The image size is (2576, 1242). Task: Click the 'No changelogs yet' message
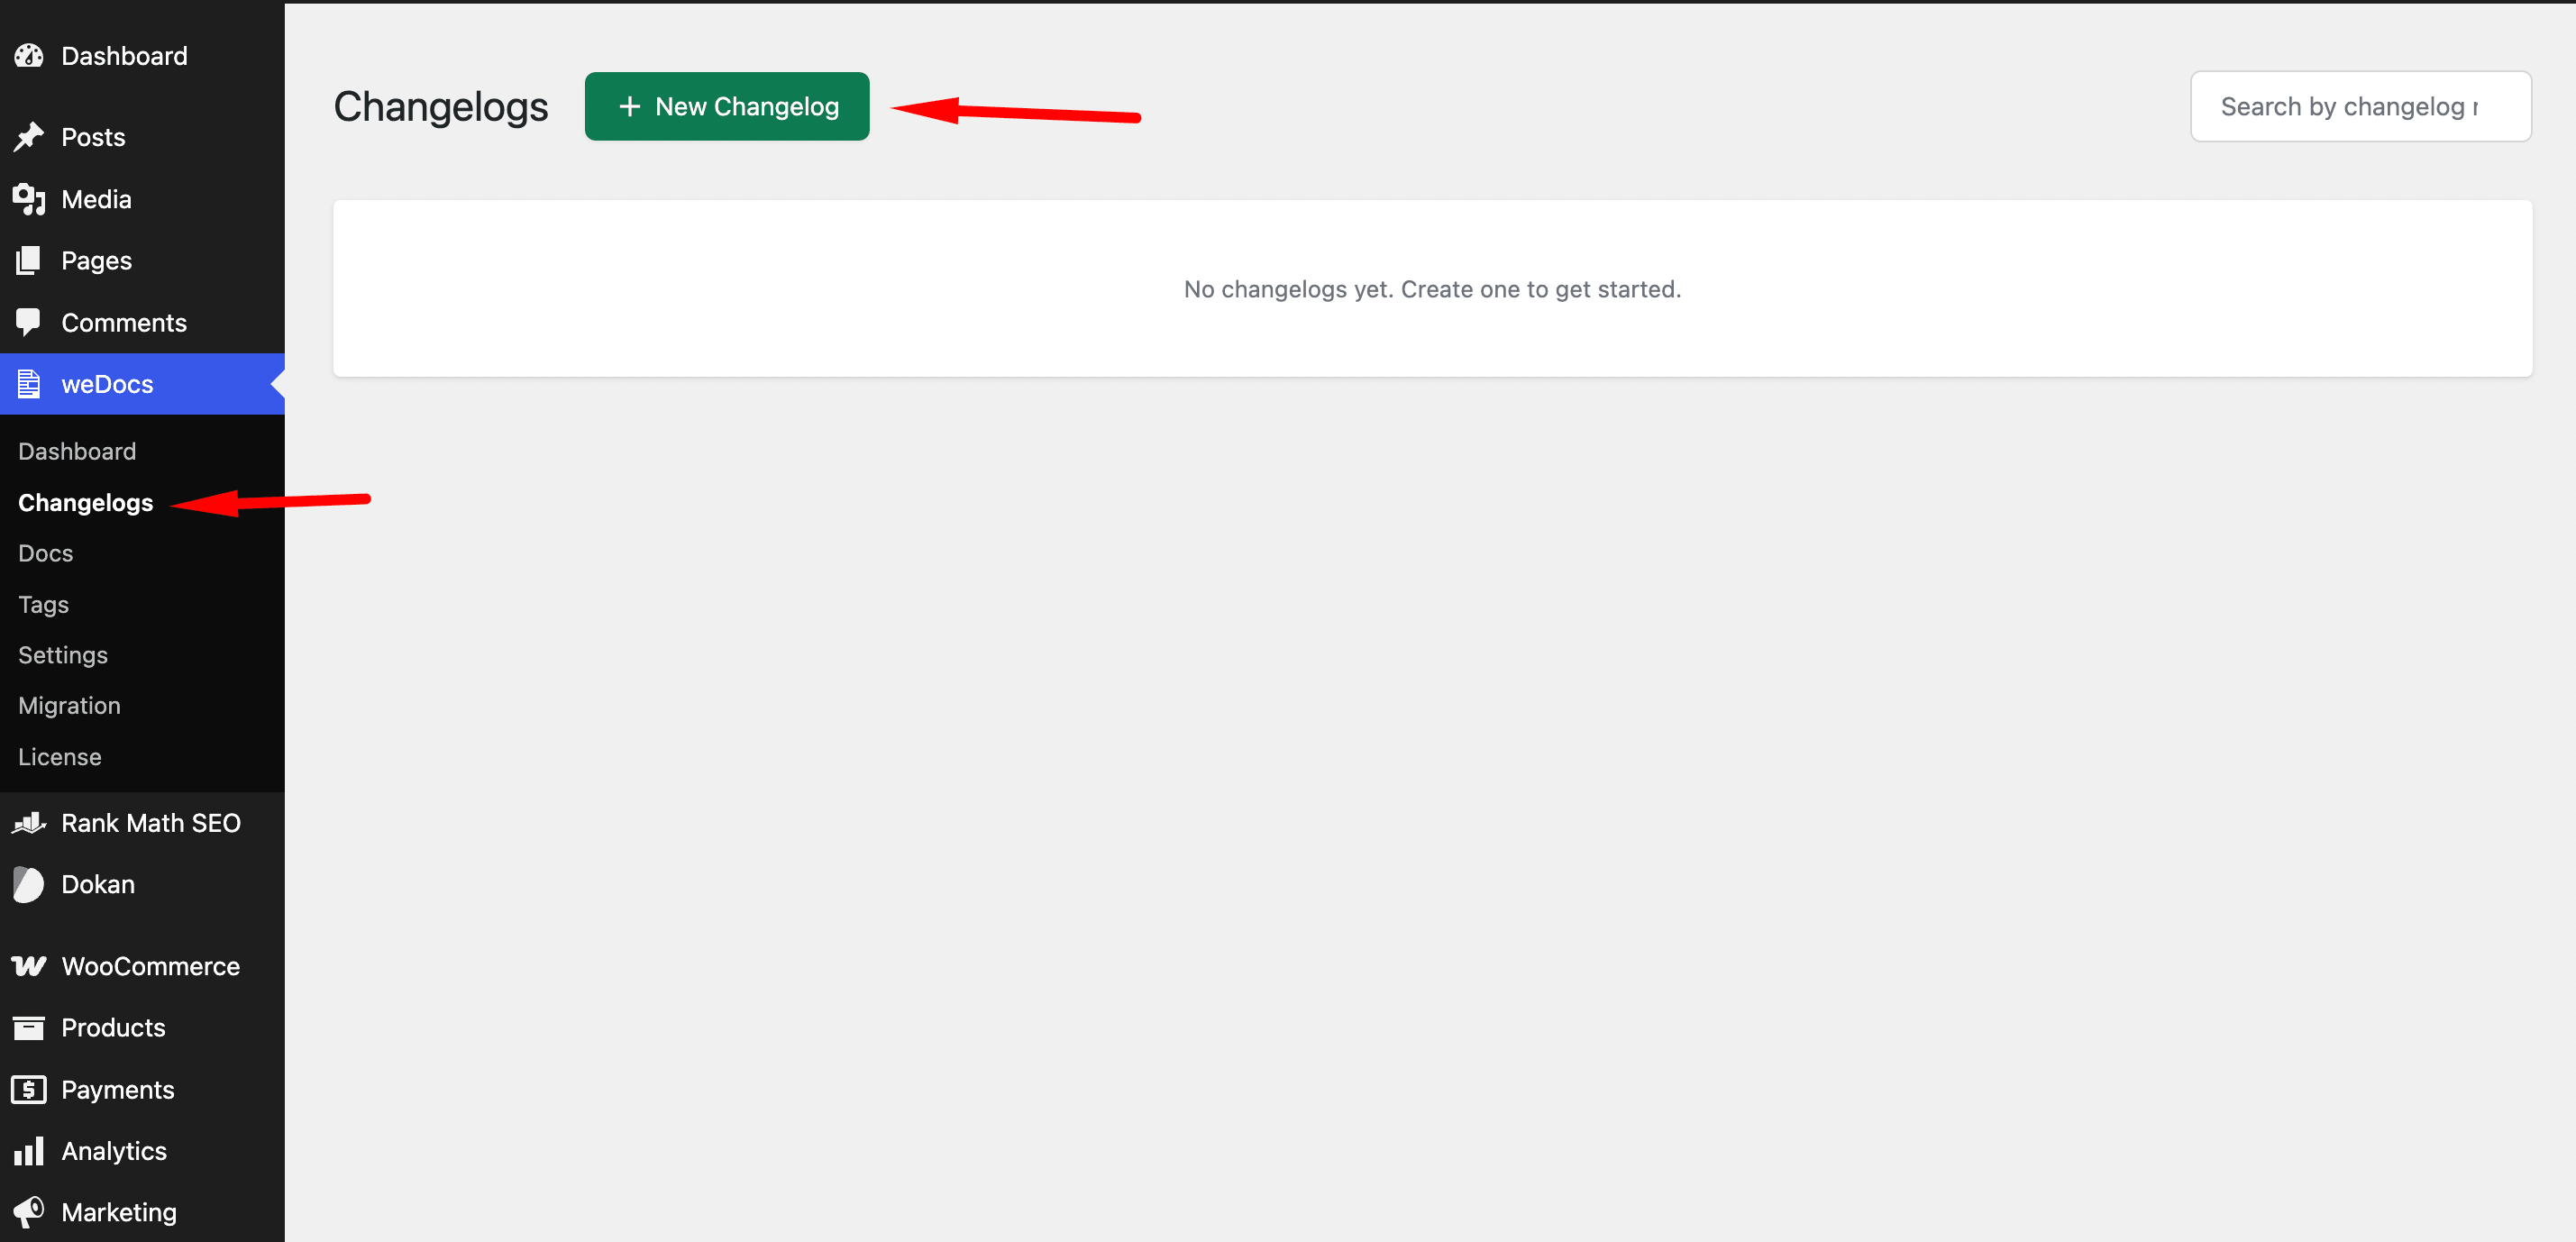coord(1432,289)
